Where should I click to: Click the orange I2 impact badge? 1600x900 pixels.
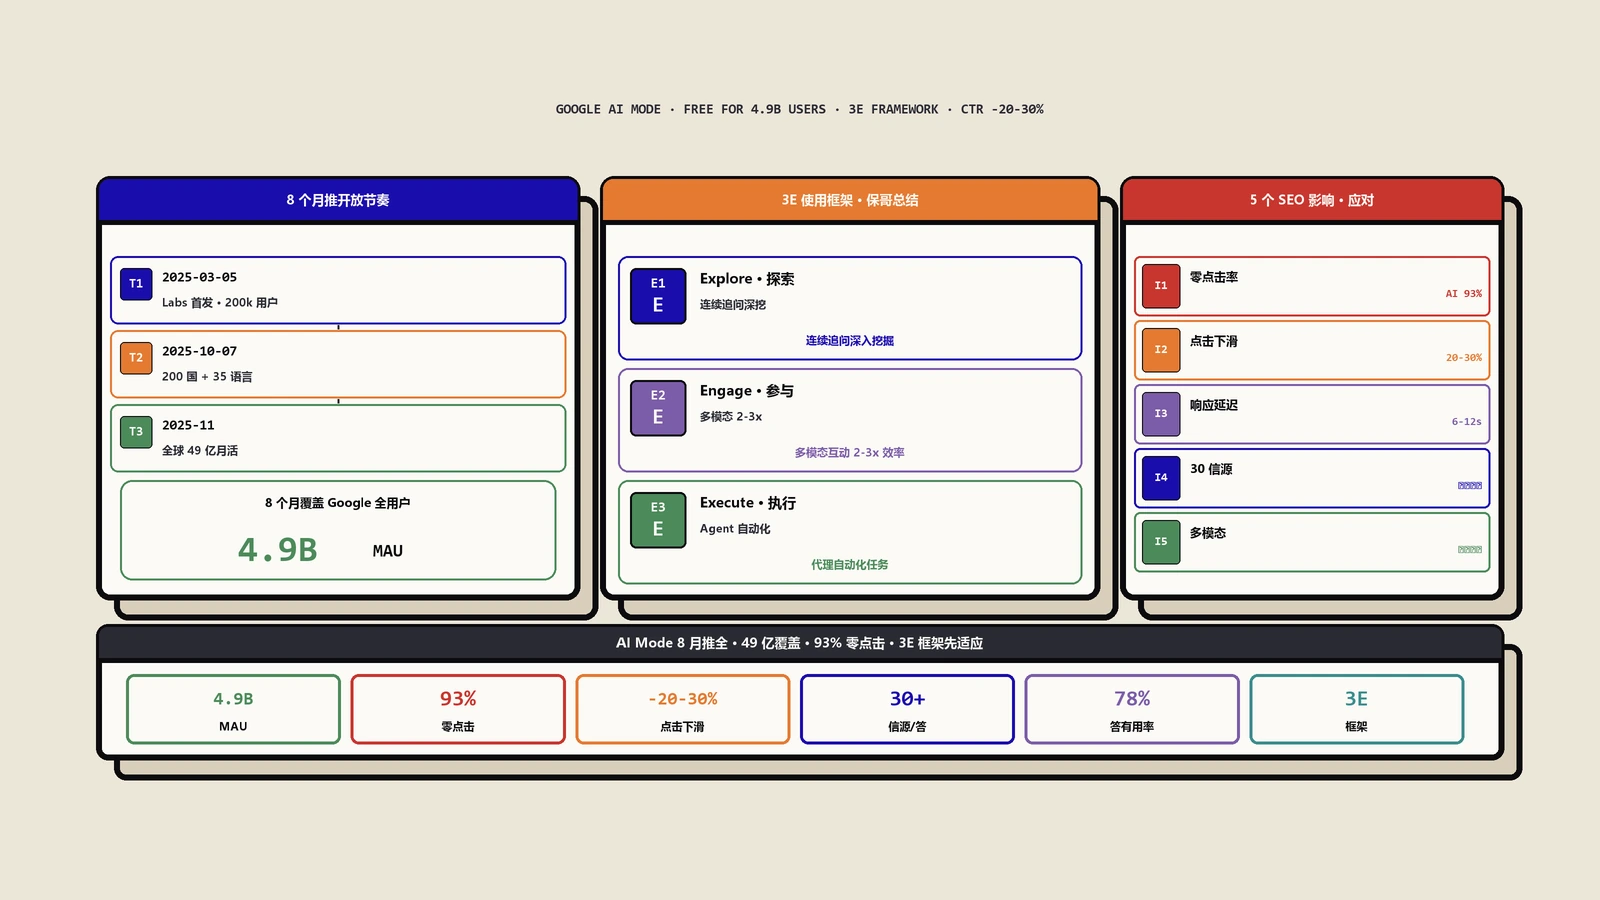pos(1161,350)
